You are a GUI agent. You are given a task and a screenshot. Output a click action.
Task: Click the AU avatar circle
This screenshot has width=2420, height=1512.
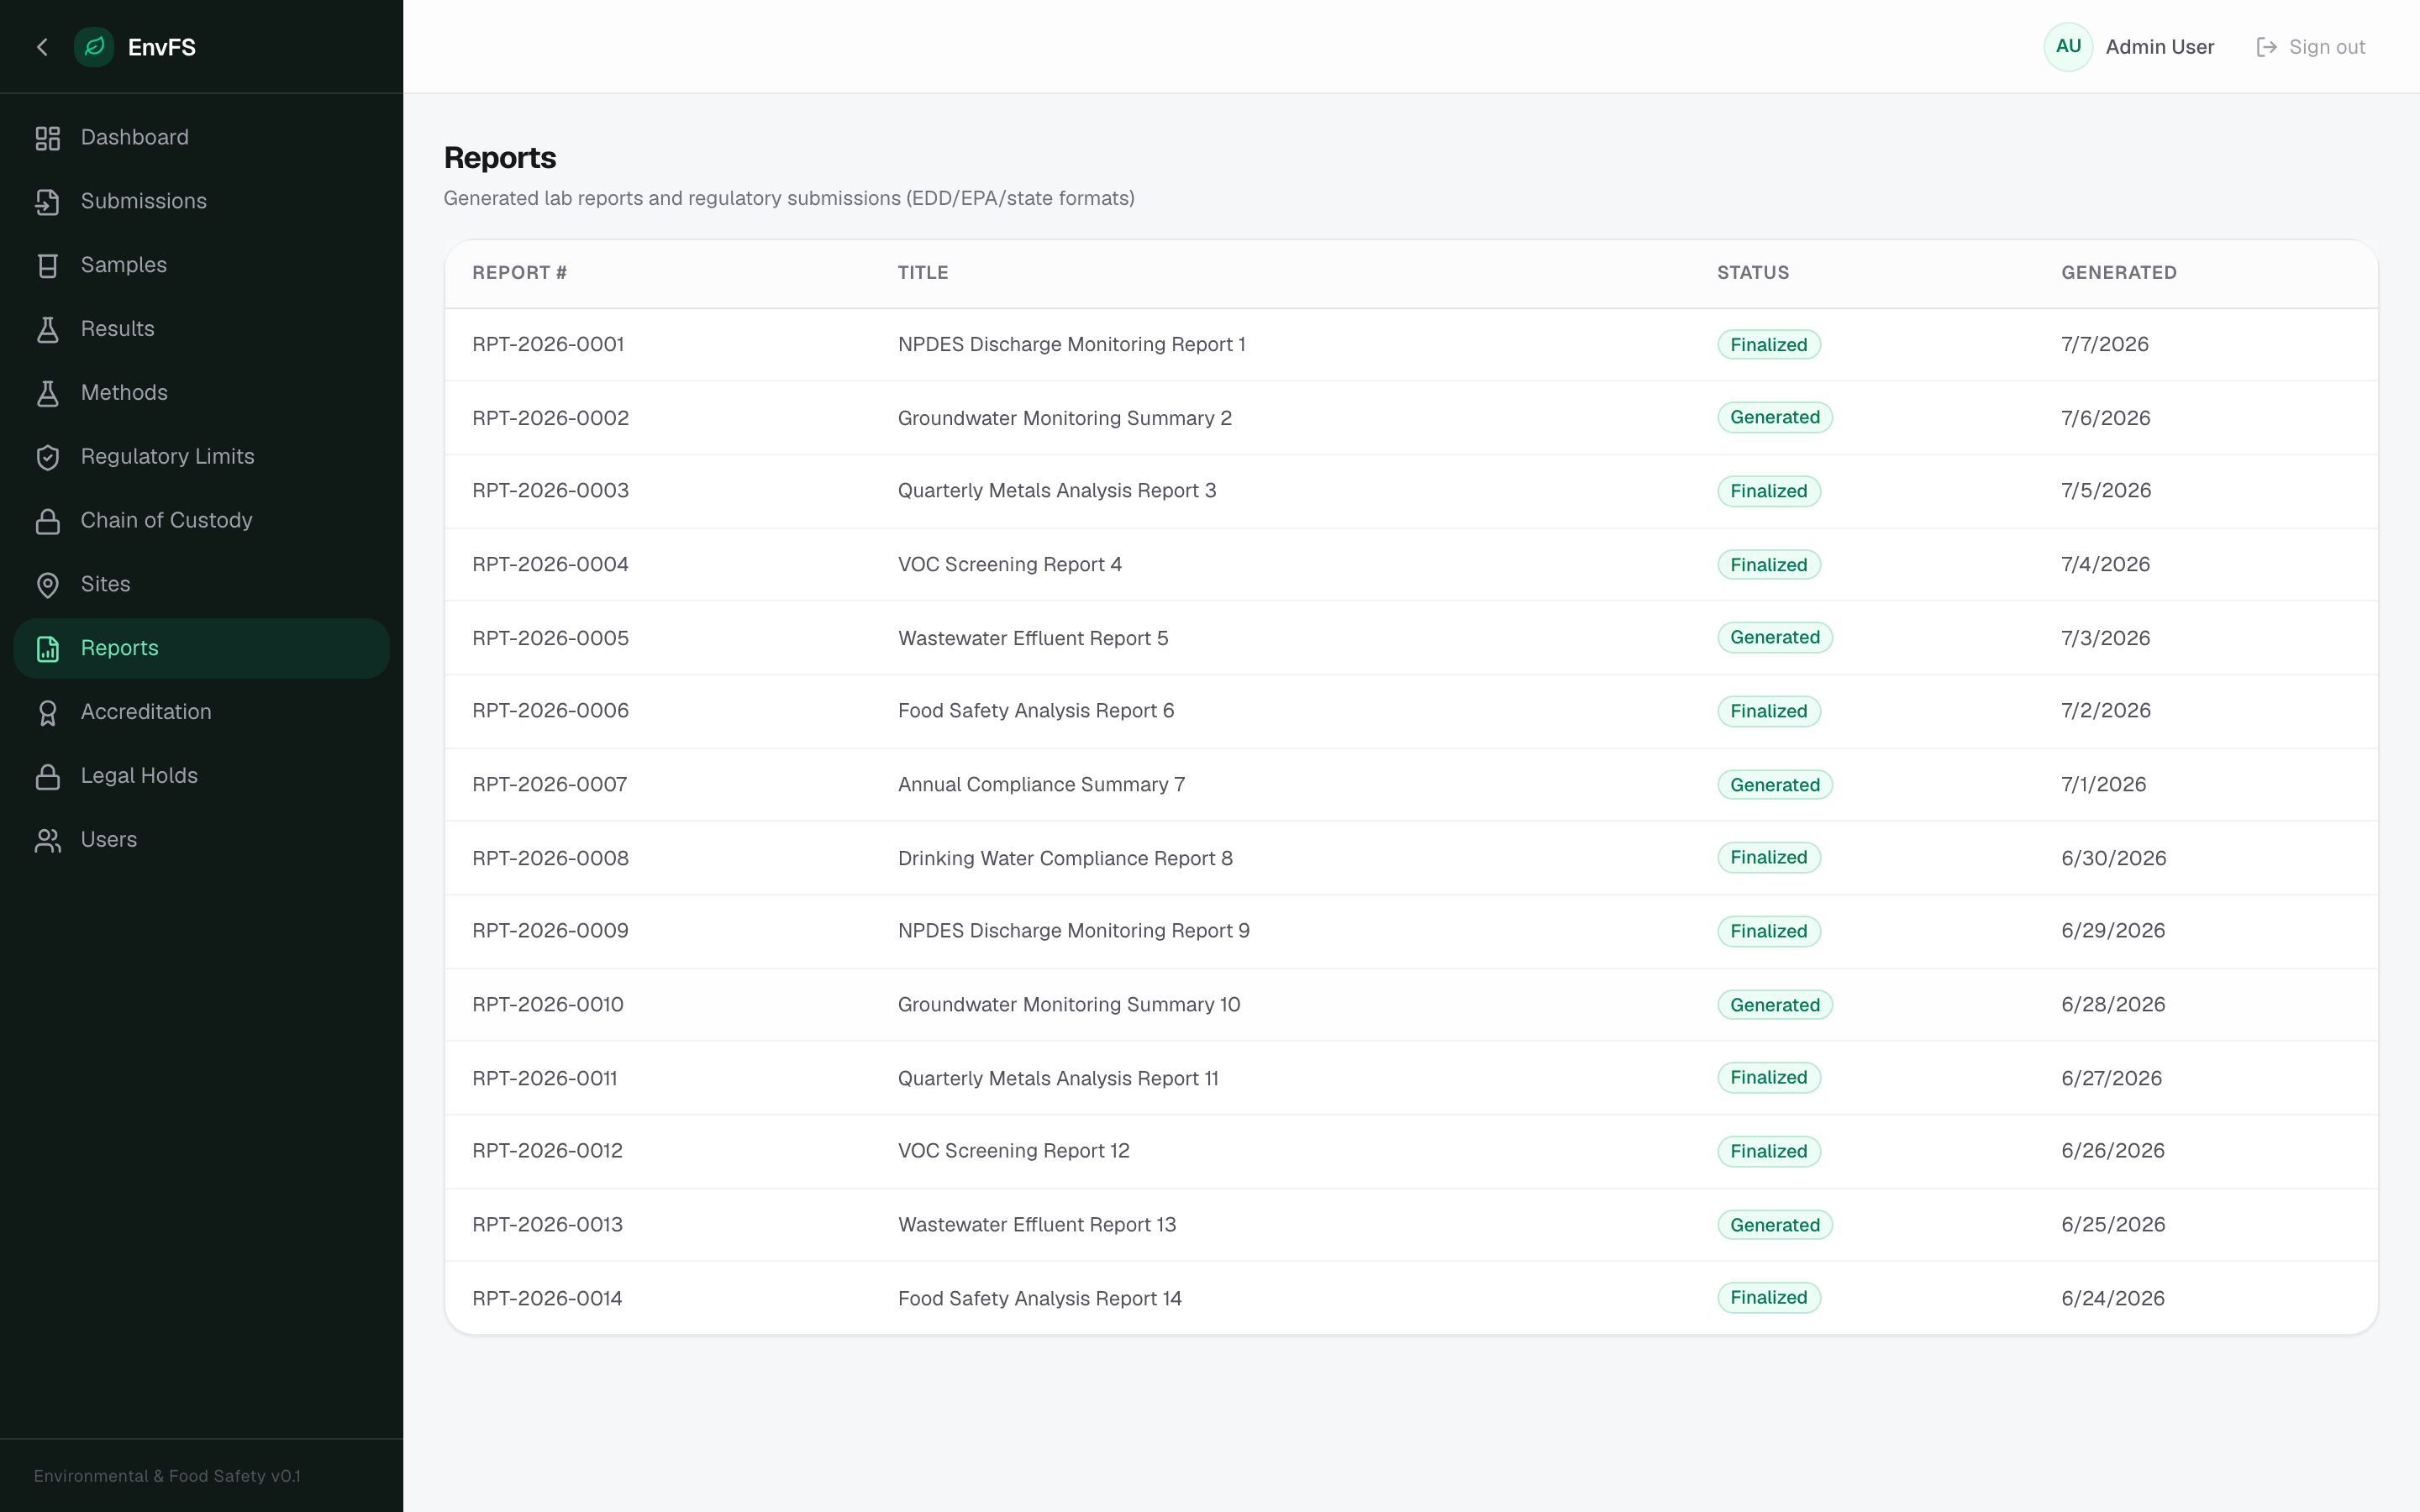[2068, 47]
